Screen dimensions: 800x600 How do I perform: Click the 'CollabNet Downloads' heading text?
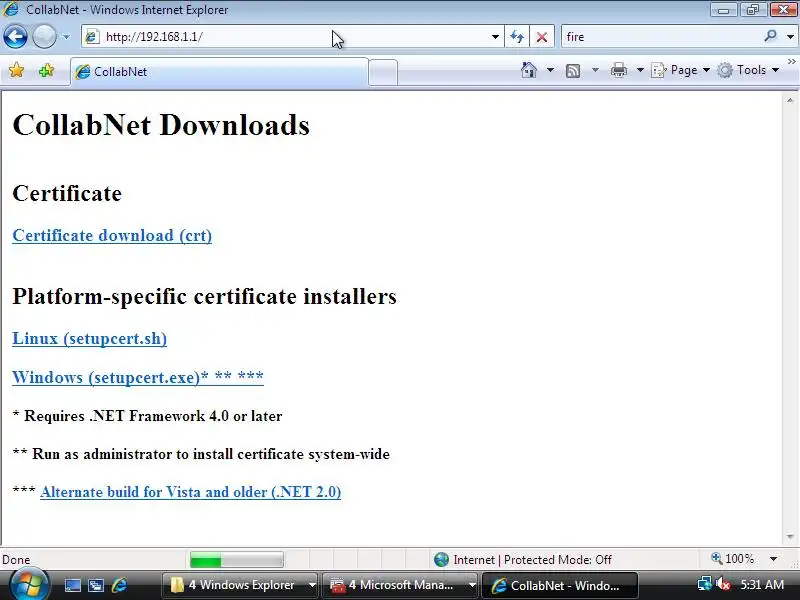coord(161,125)
